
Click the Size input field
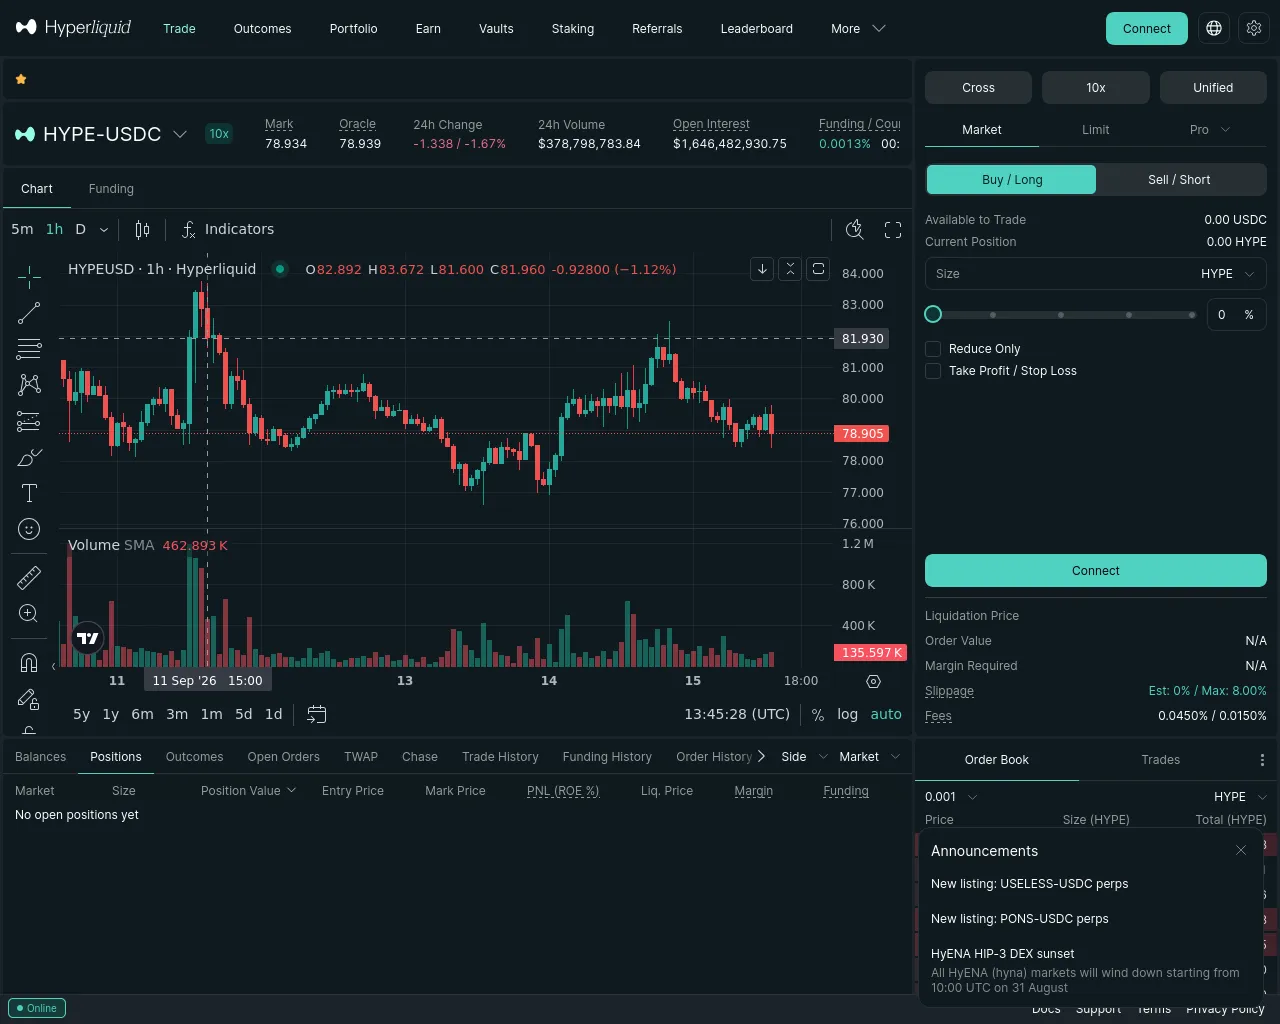(1096, 274)
